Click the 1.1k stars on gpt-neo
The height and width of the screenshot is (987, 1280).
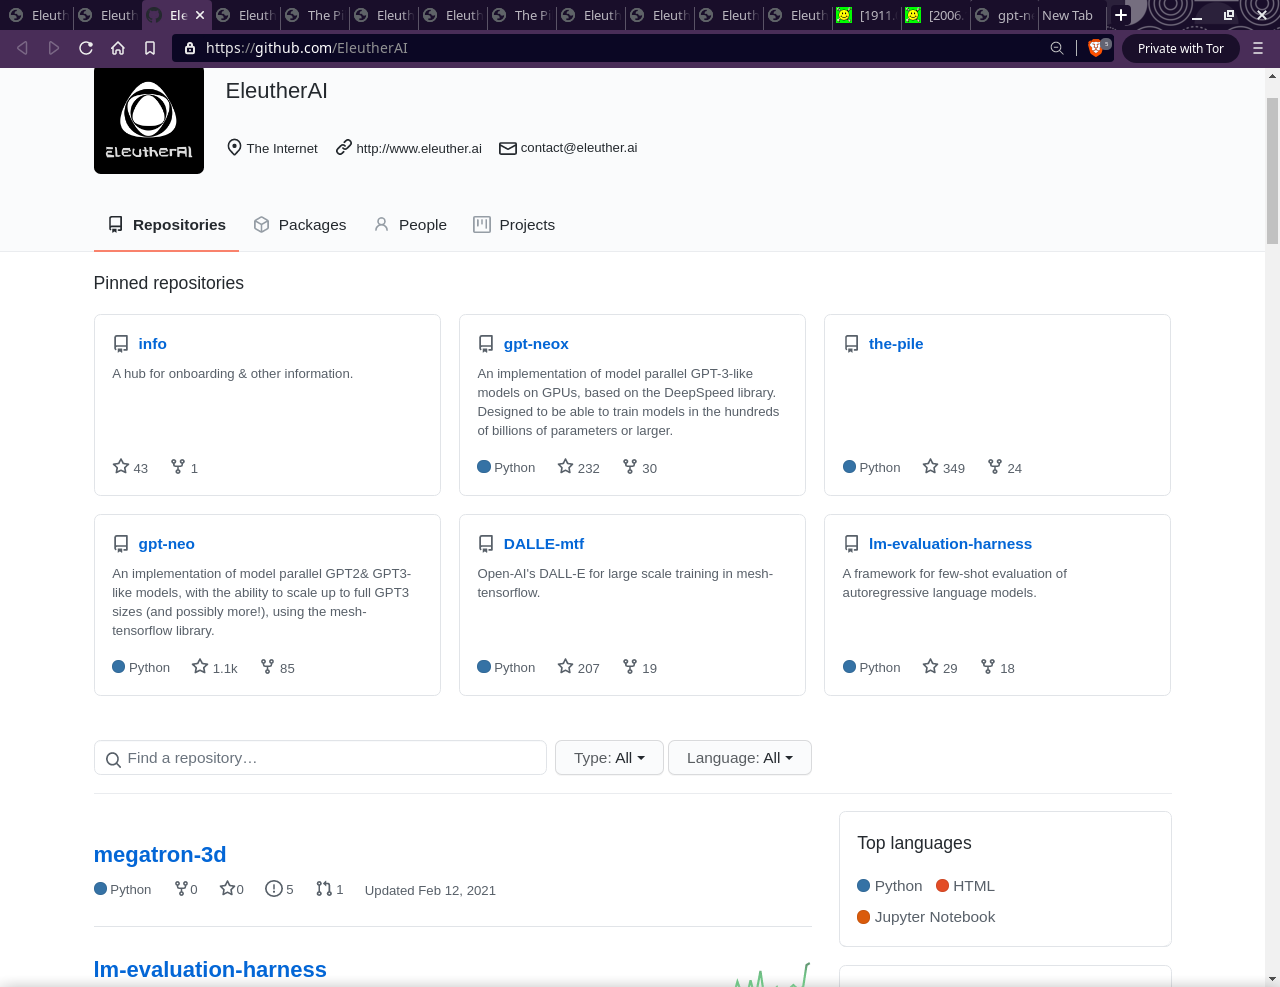215,667
